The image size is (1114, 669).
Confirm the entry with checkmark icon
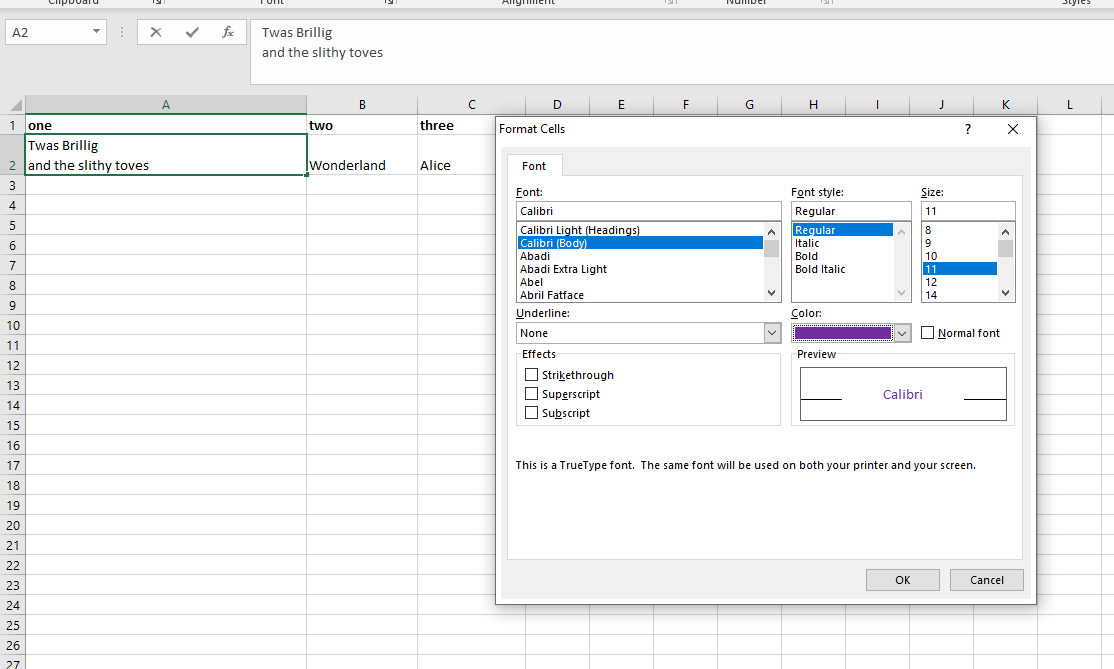pos(192,32)
